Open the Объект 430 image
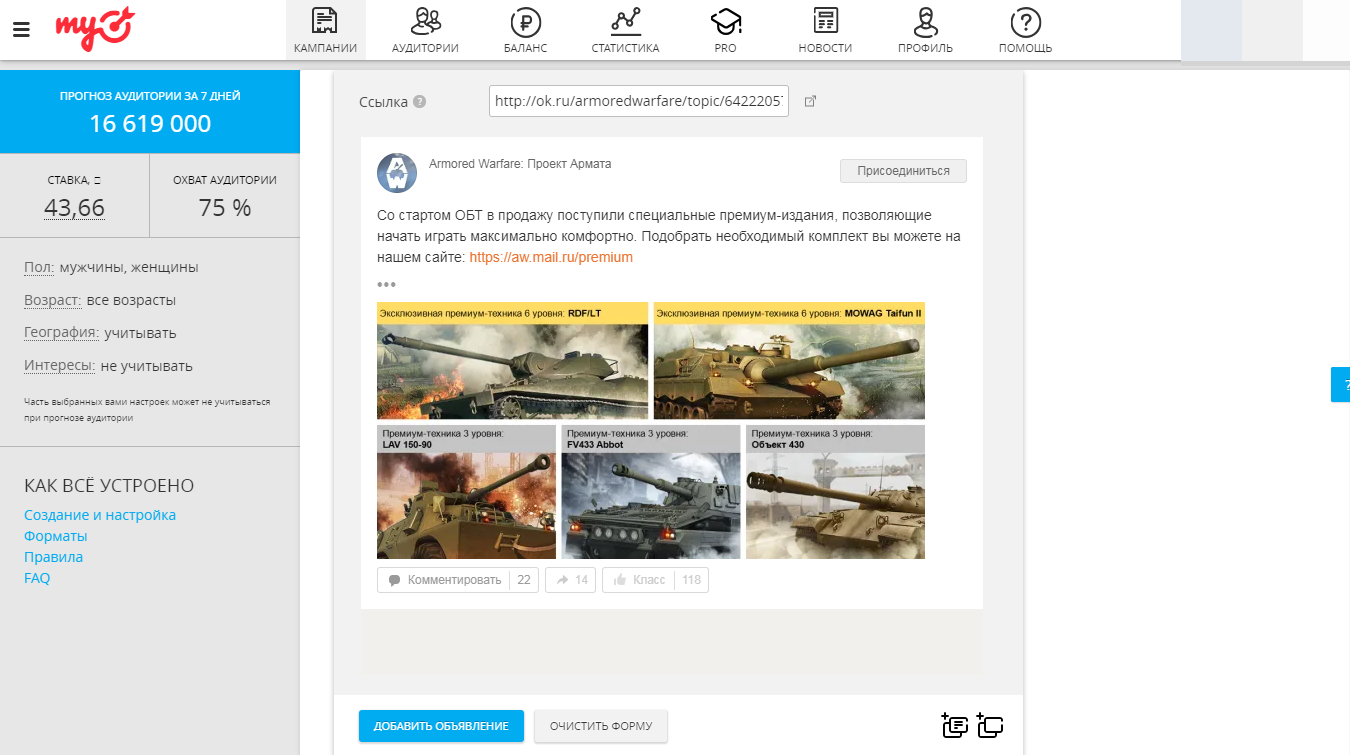The image size is (1350, 755). 835,492
